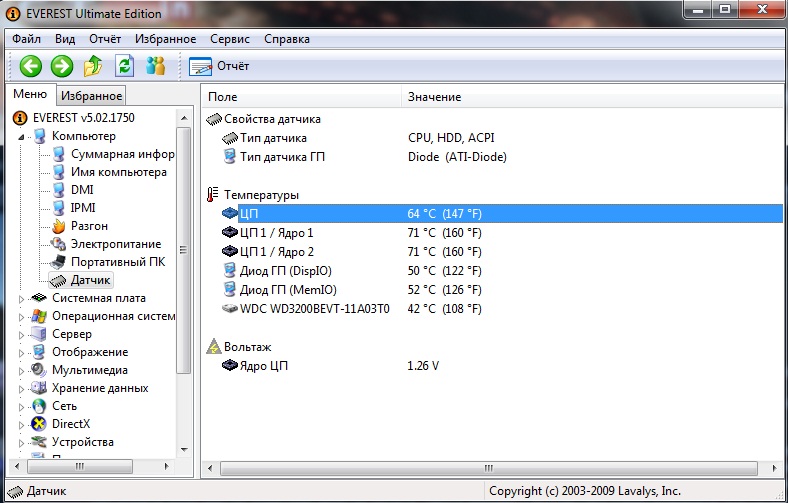Image resolution: width=788 pixels, height=503 pixels.
Task: Click the Температуры thermometer group icon
Action: pyautogui.click(x=213, y=194)
